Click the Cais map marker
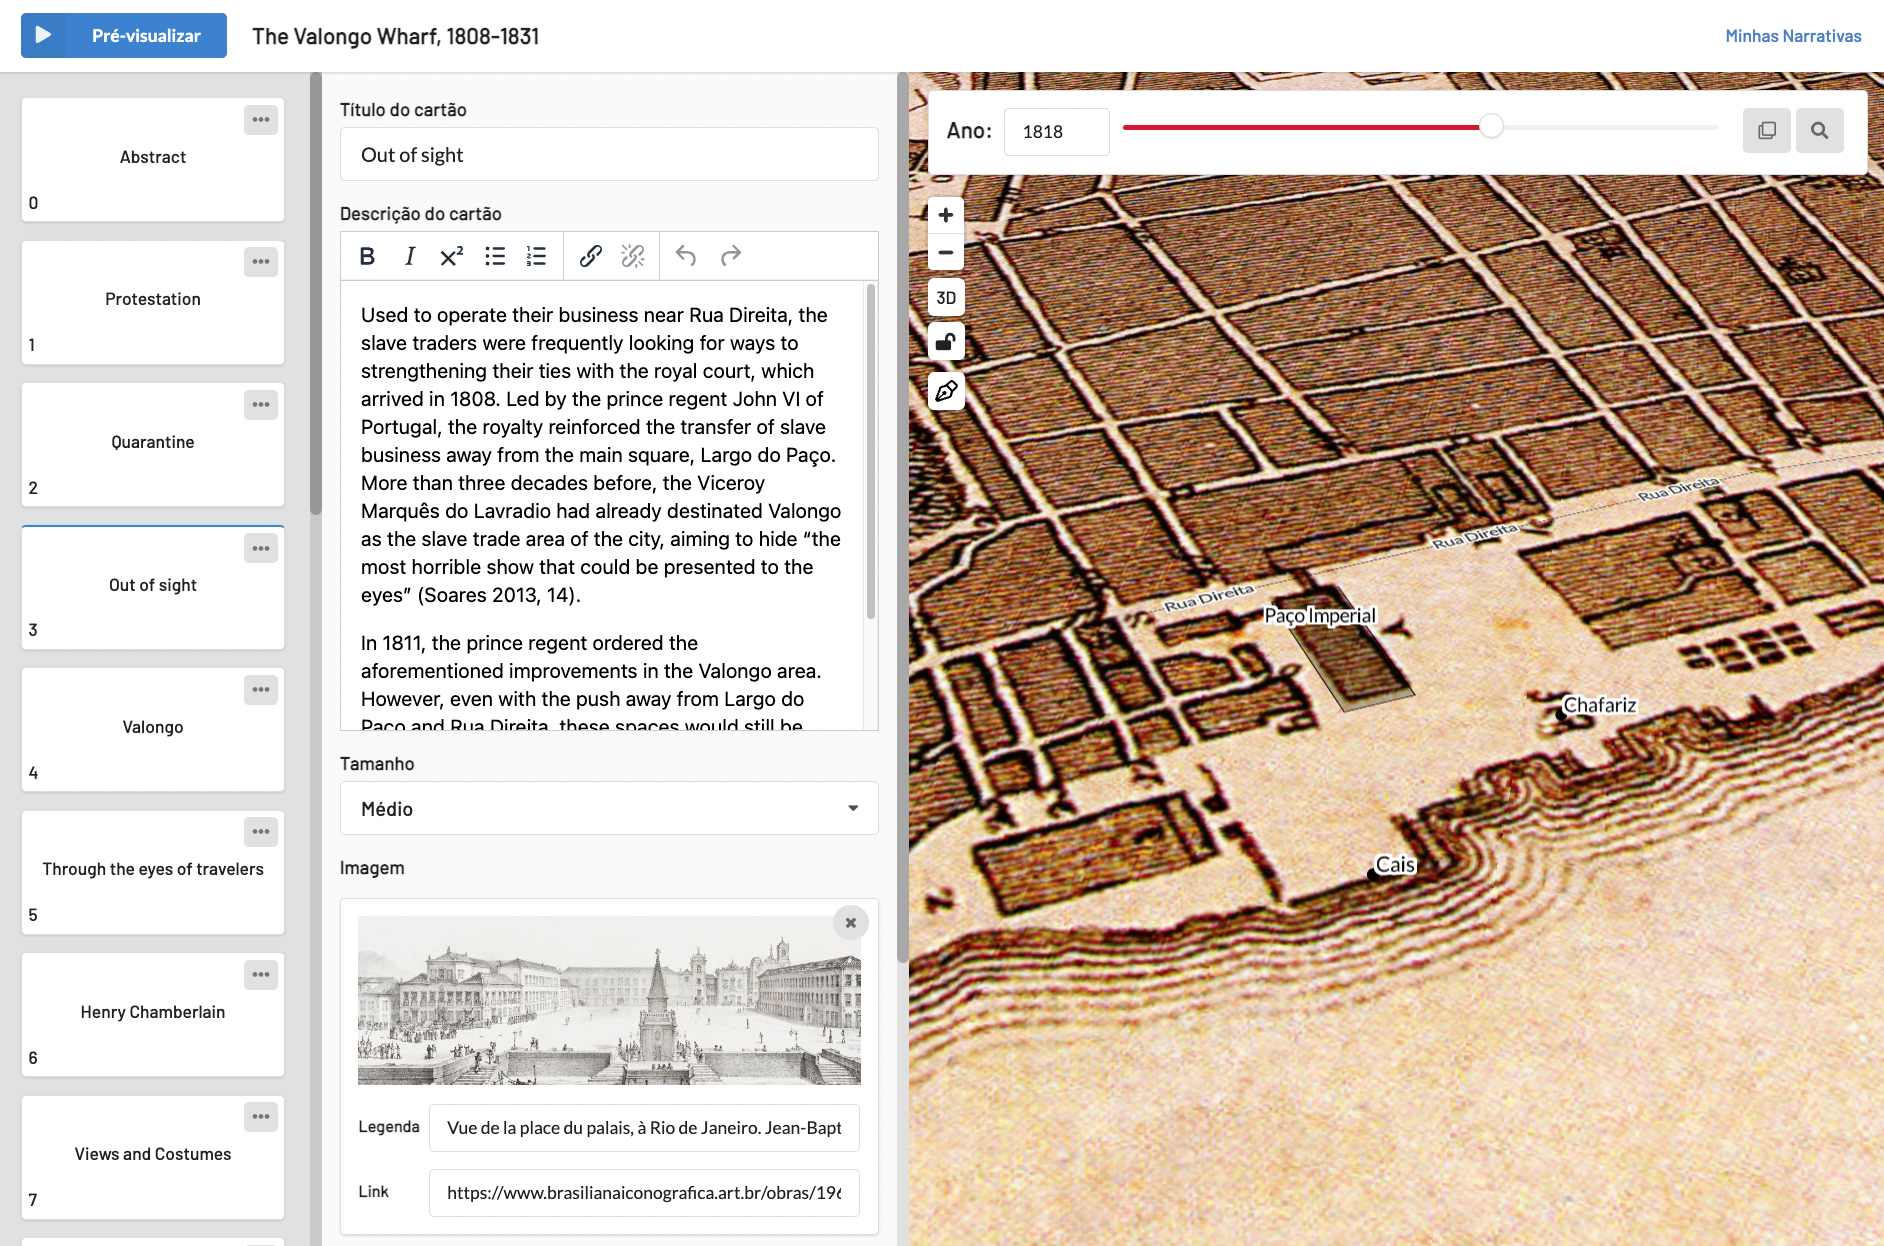 (1373, 875)
